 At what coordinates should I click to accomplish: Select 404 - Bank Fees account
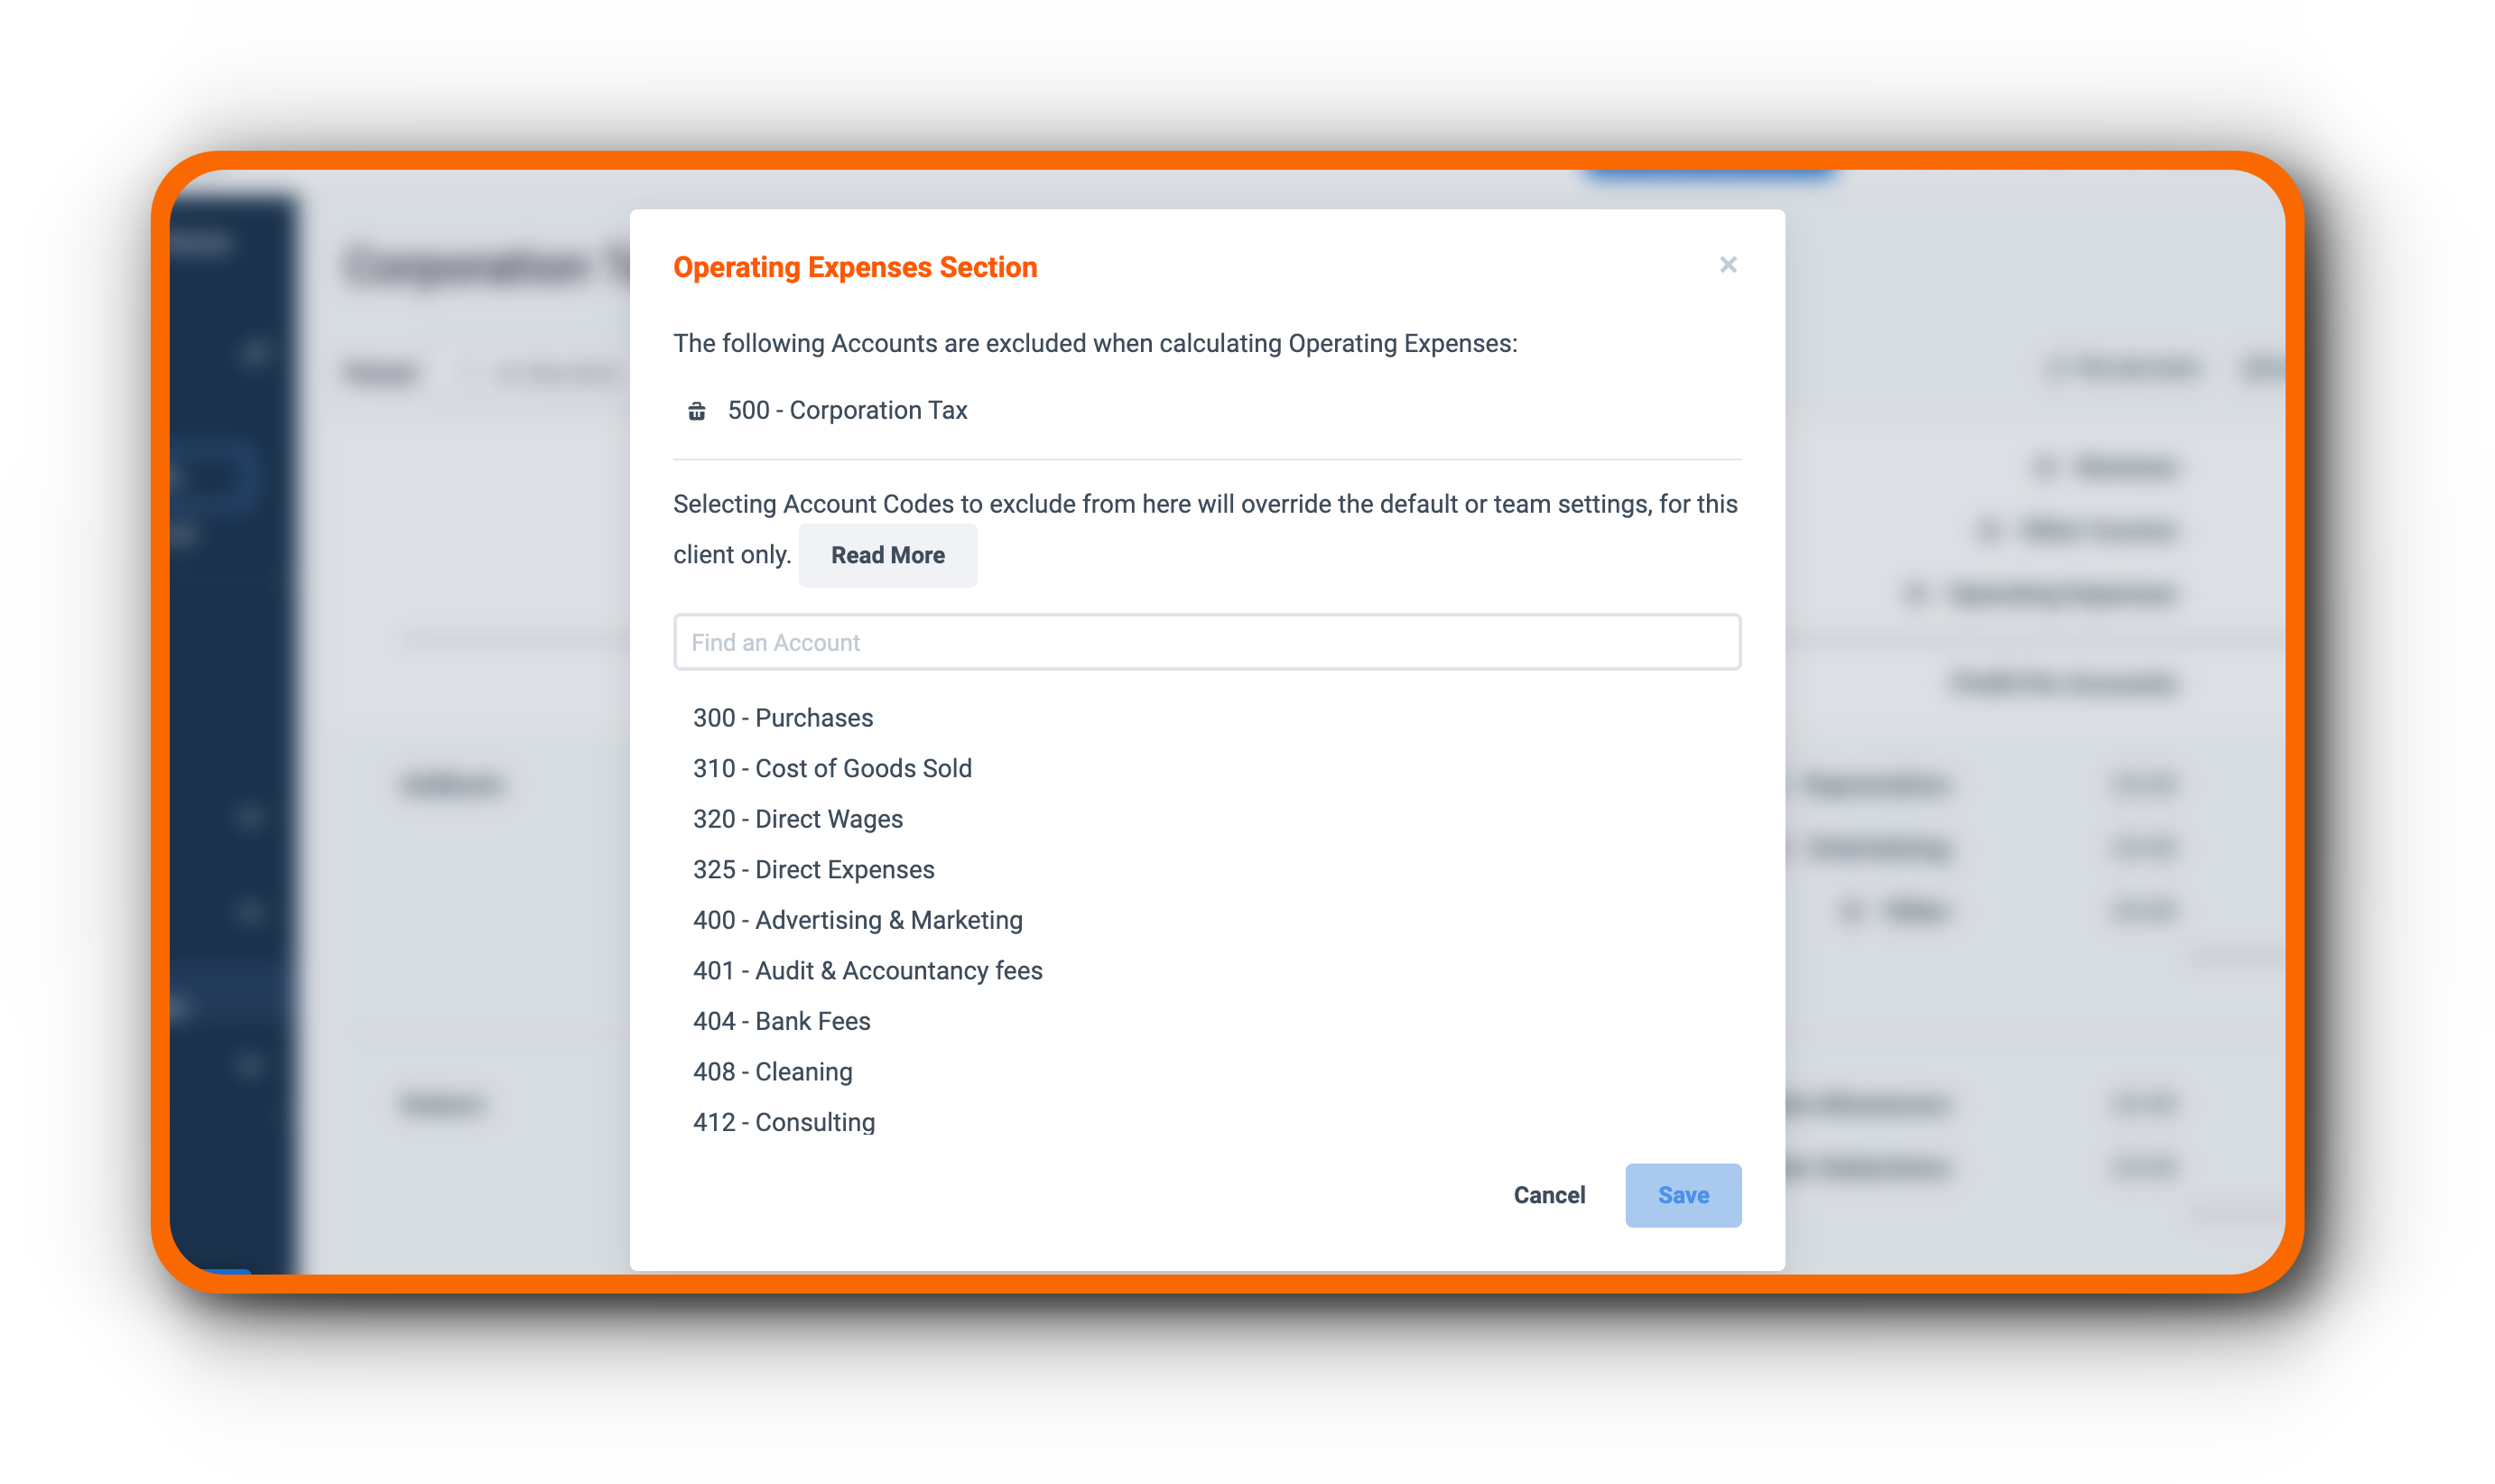pyautogui.click(x=781, y=1021)
